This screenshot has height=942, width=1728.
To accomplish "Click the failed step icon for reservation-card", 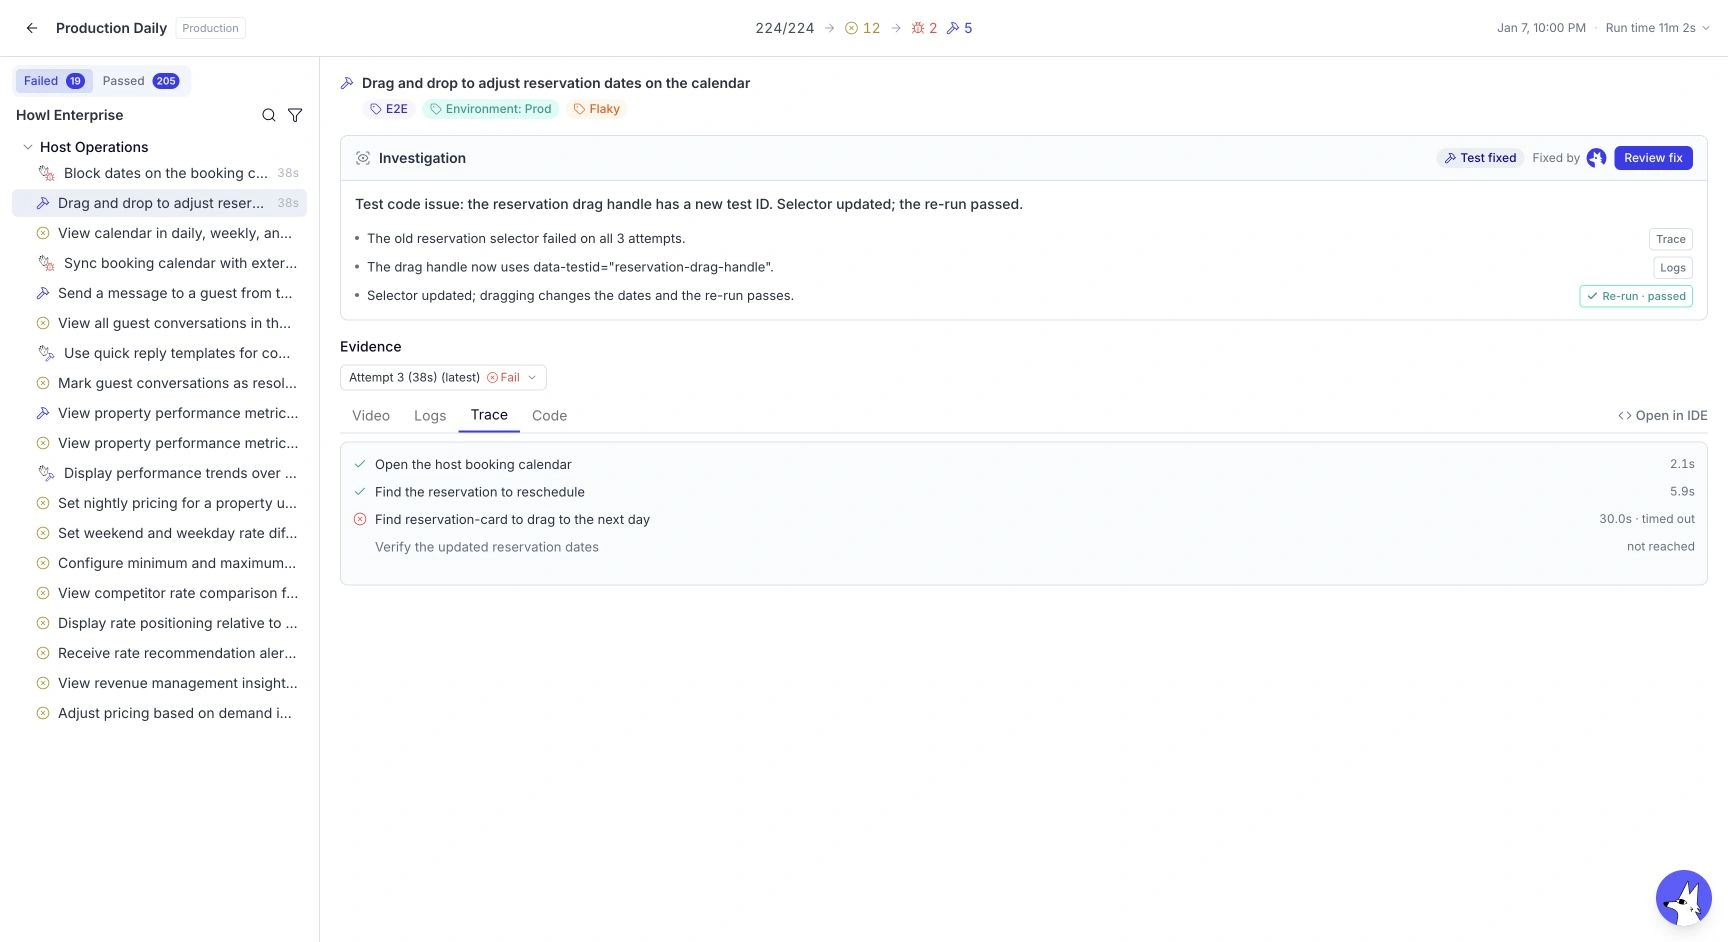I will 360,519.
